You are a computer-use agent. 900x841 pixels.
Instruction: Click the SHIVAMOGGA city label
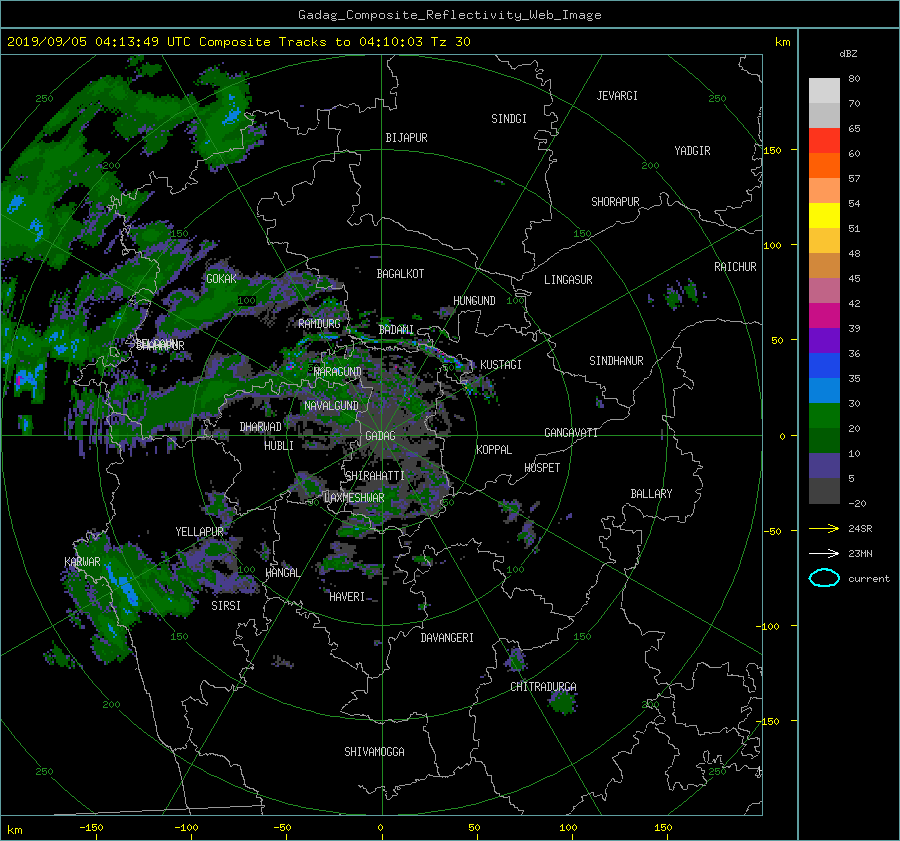pos(374,752)
